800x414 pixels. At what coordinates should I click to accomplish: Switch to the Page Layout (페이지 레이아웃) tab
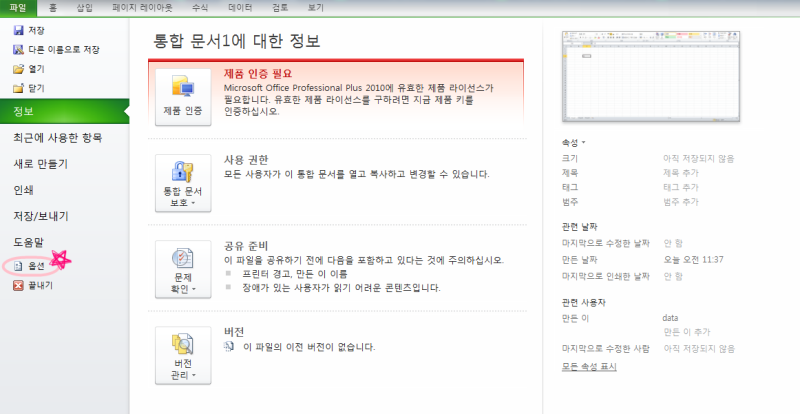[x=142, y=8]
